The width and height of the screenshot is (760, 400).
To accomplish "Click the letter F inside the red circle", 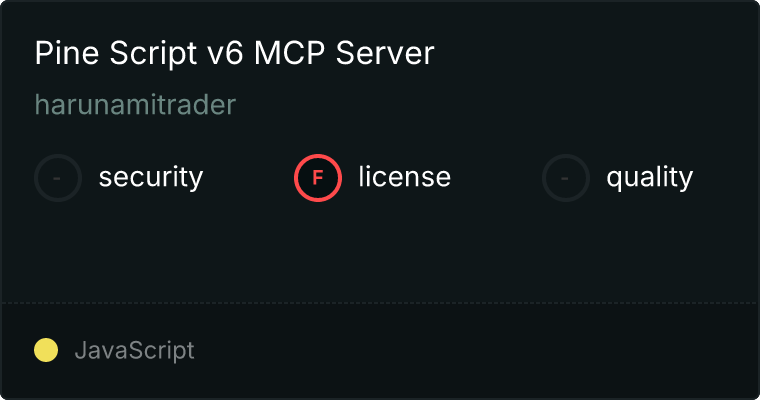I will pos(318,178).
